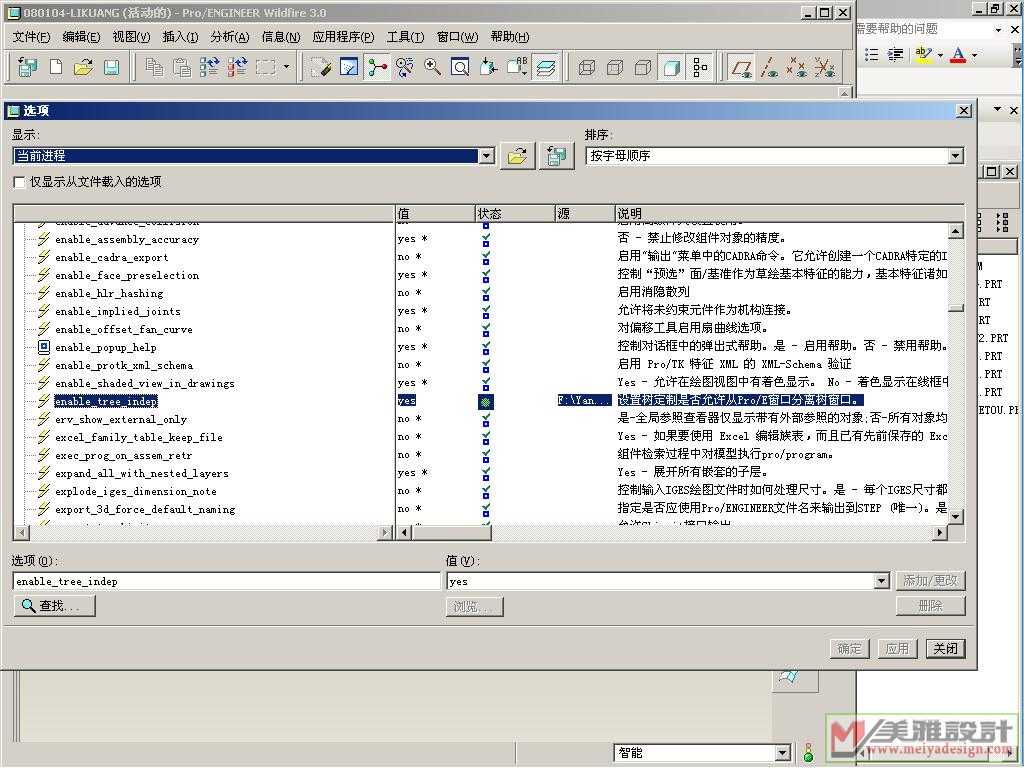Click the Reorient view icon

point(488,67)
